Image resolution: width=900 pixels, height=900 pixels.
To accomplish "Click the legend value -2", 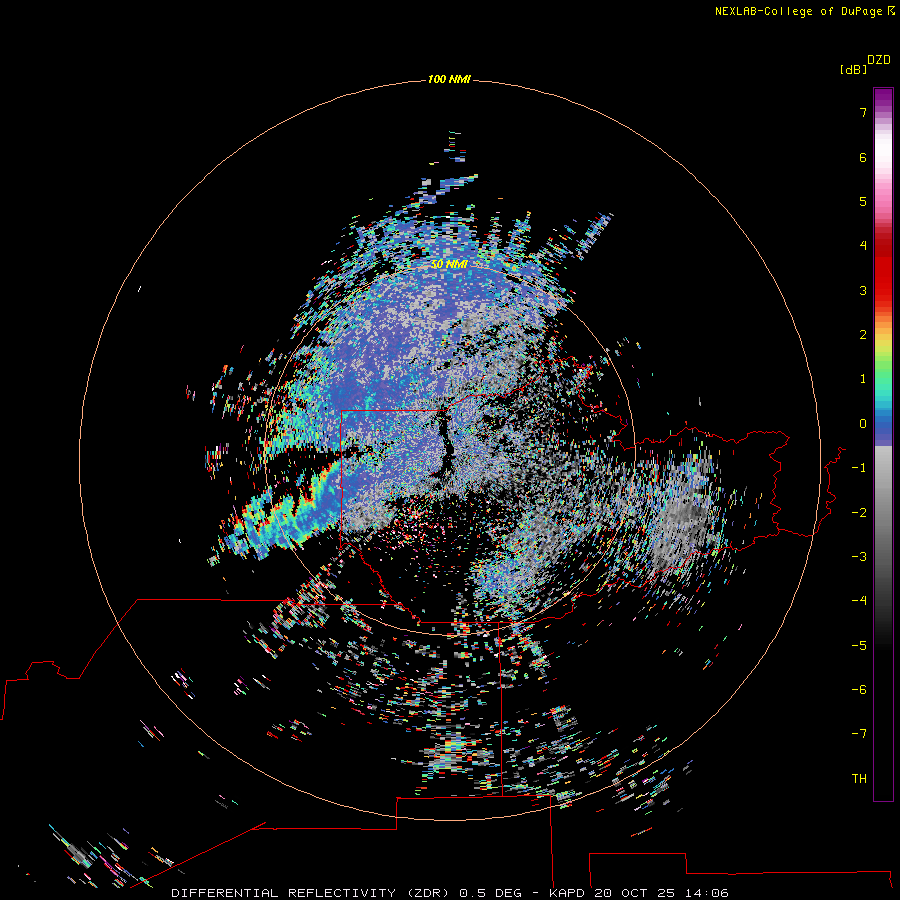I will (x=859, y=513).
